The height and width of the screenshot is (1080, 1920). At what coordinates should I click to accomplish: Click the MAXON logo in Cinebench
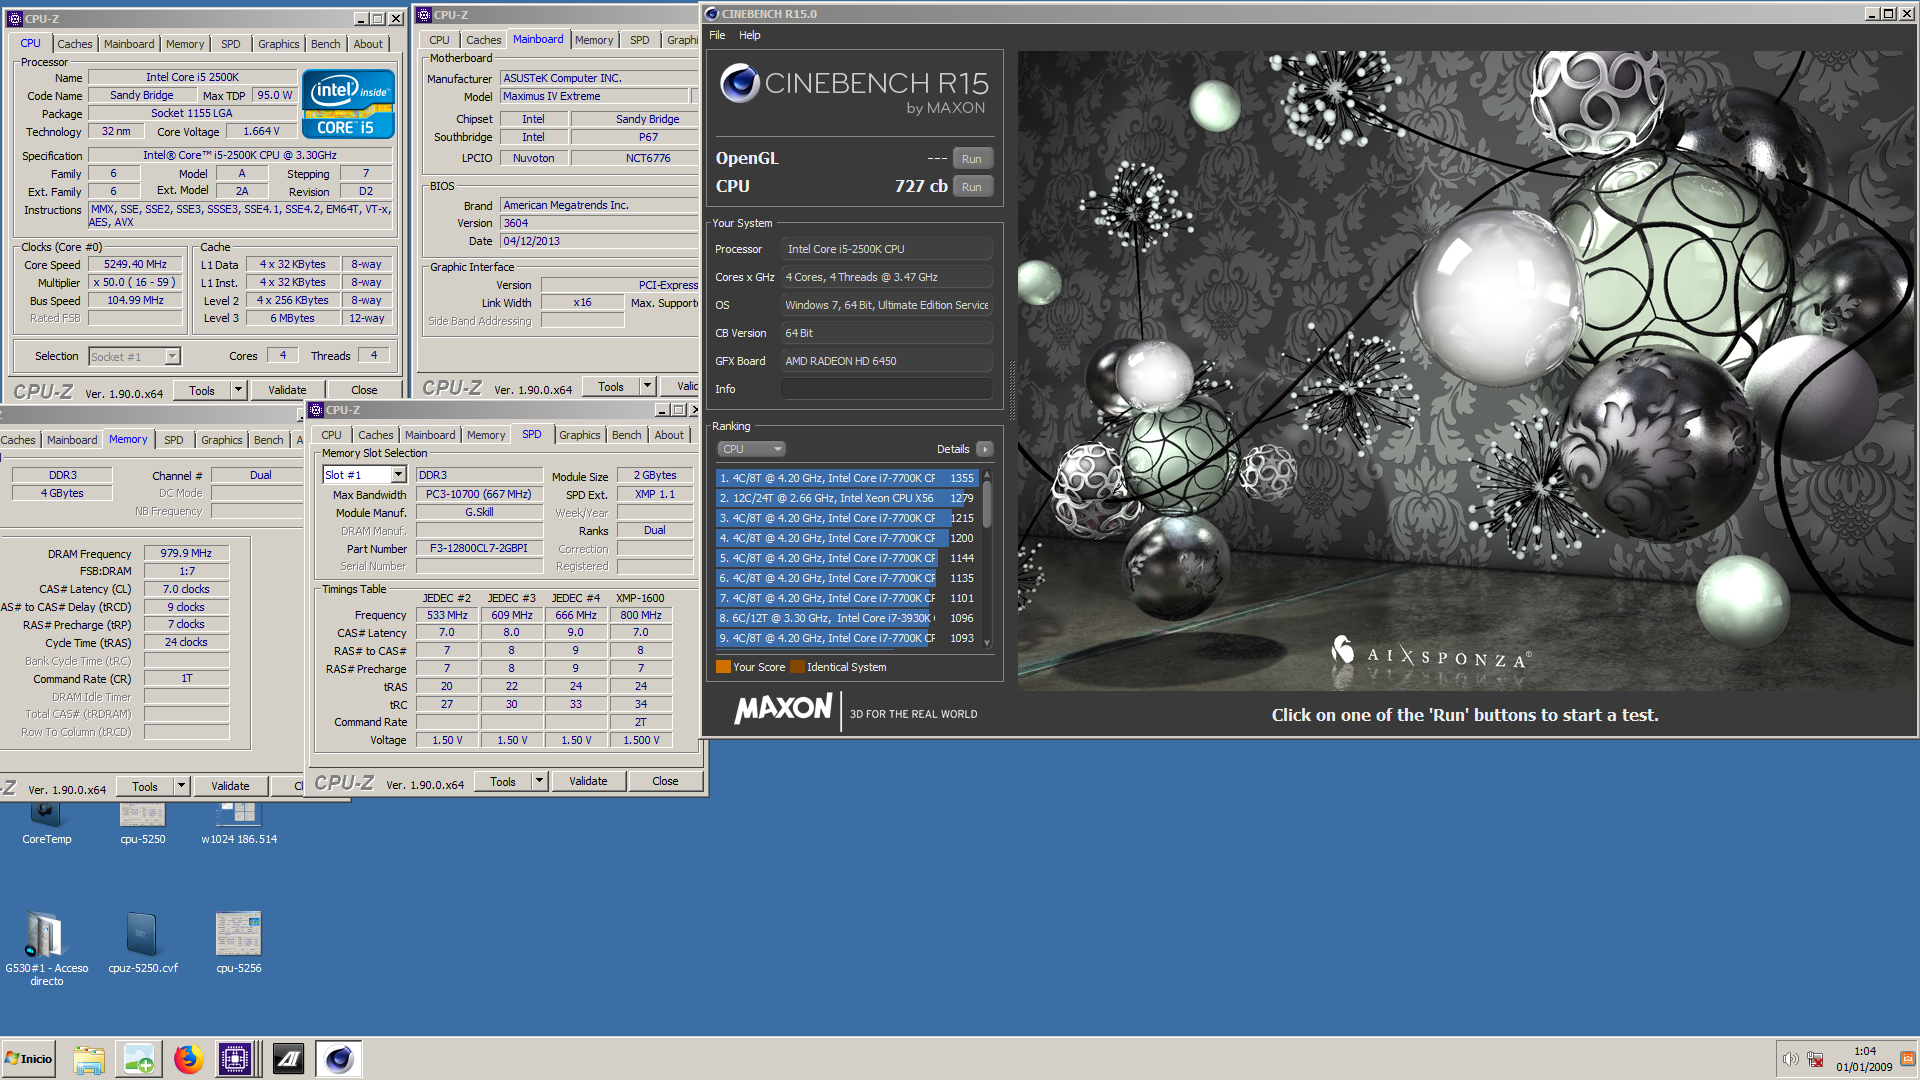coord(783,710)
